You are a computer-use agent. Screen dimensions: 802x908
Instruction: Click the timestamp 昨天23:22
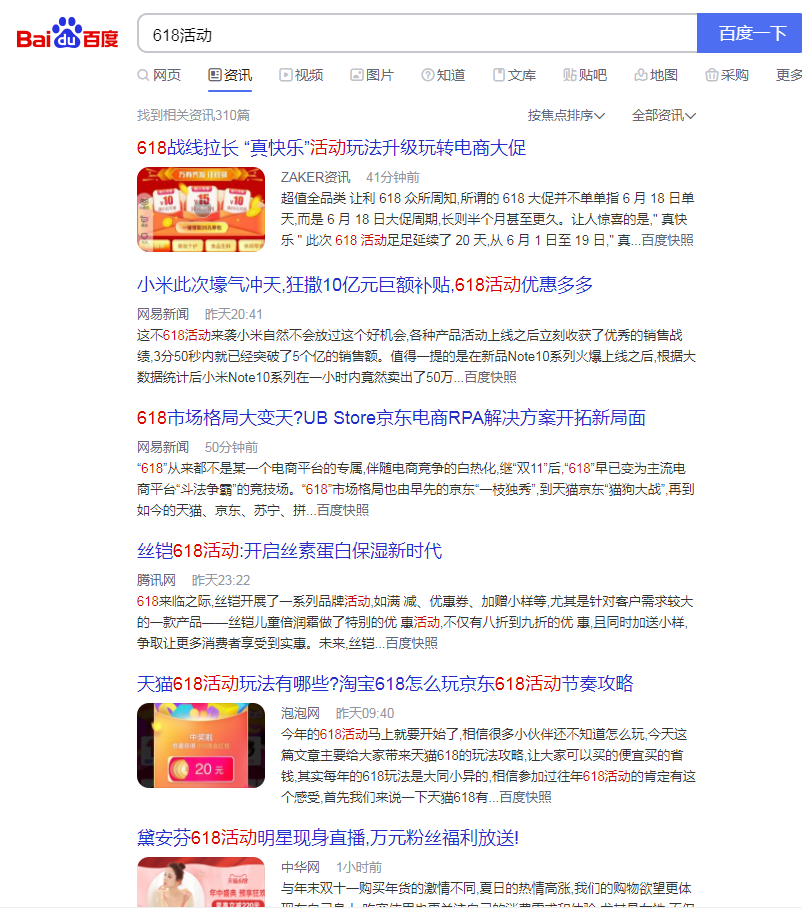(221, 580)
